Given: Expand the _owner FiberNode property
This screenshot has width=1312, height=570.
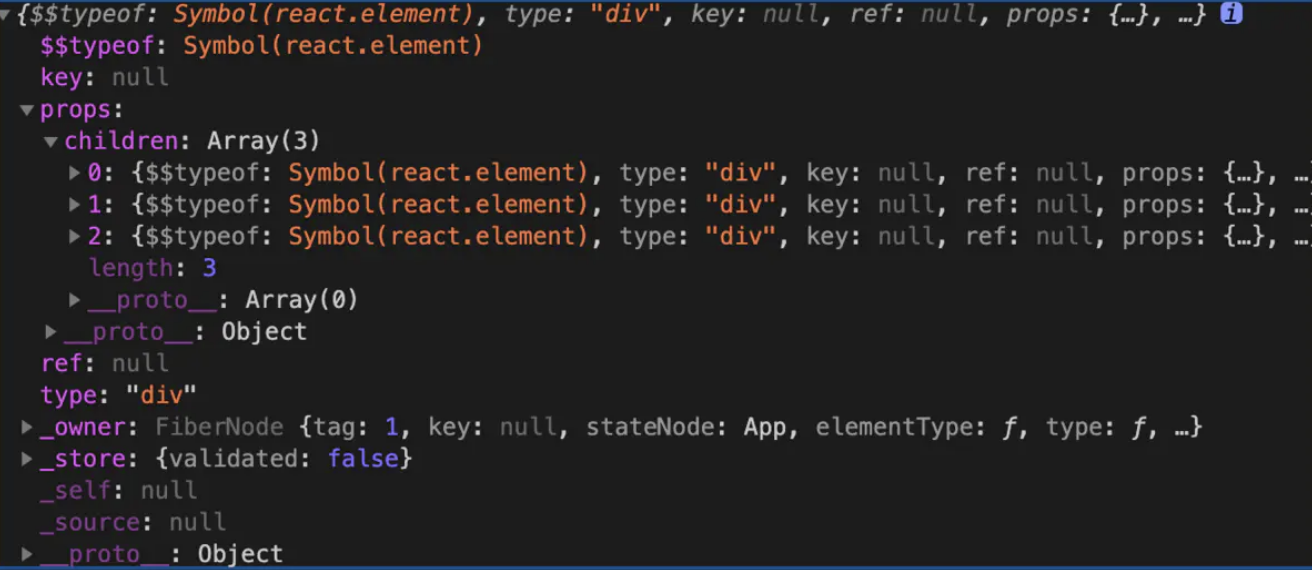Looking at the screenshot, I should click(x=27, y=428).
